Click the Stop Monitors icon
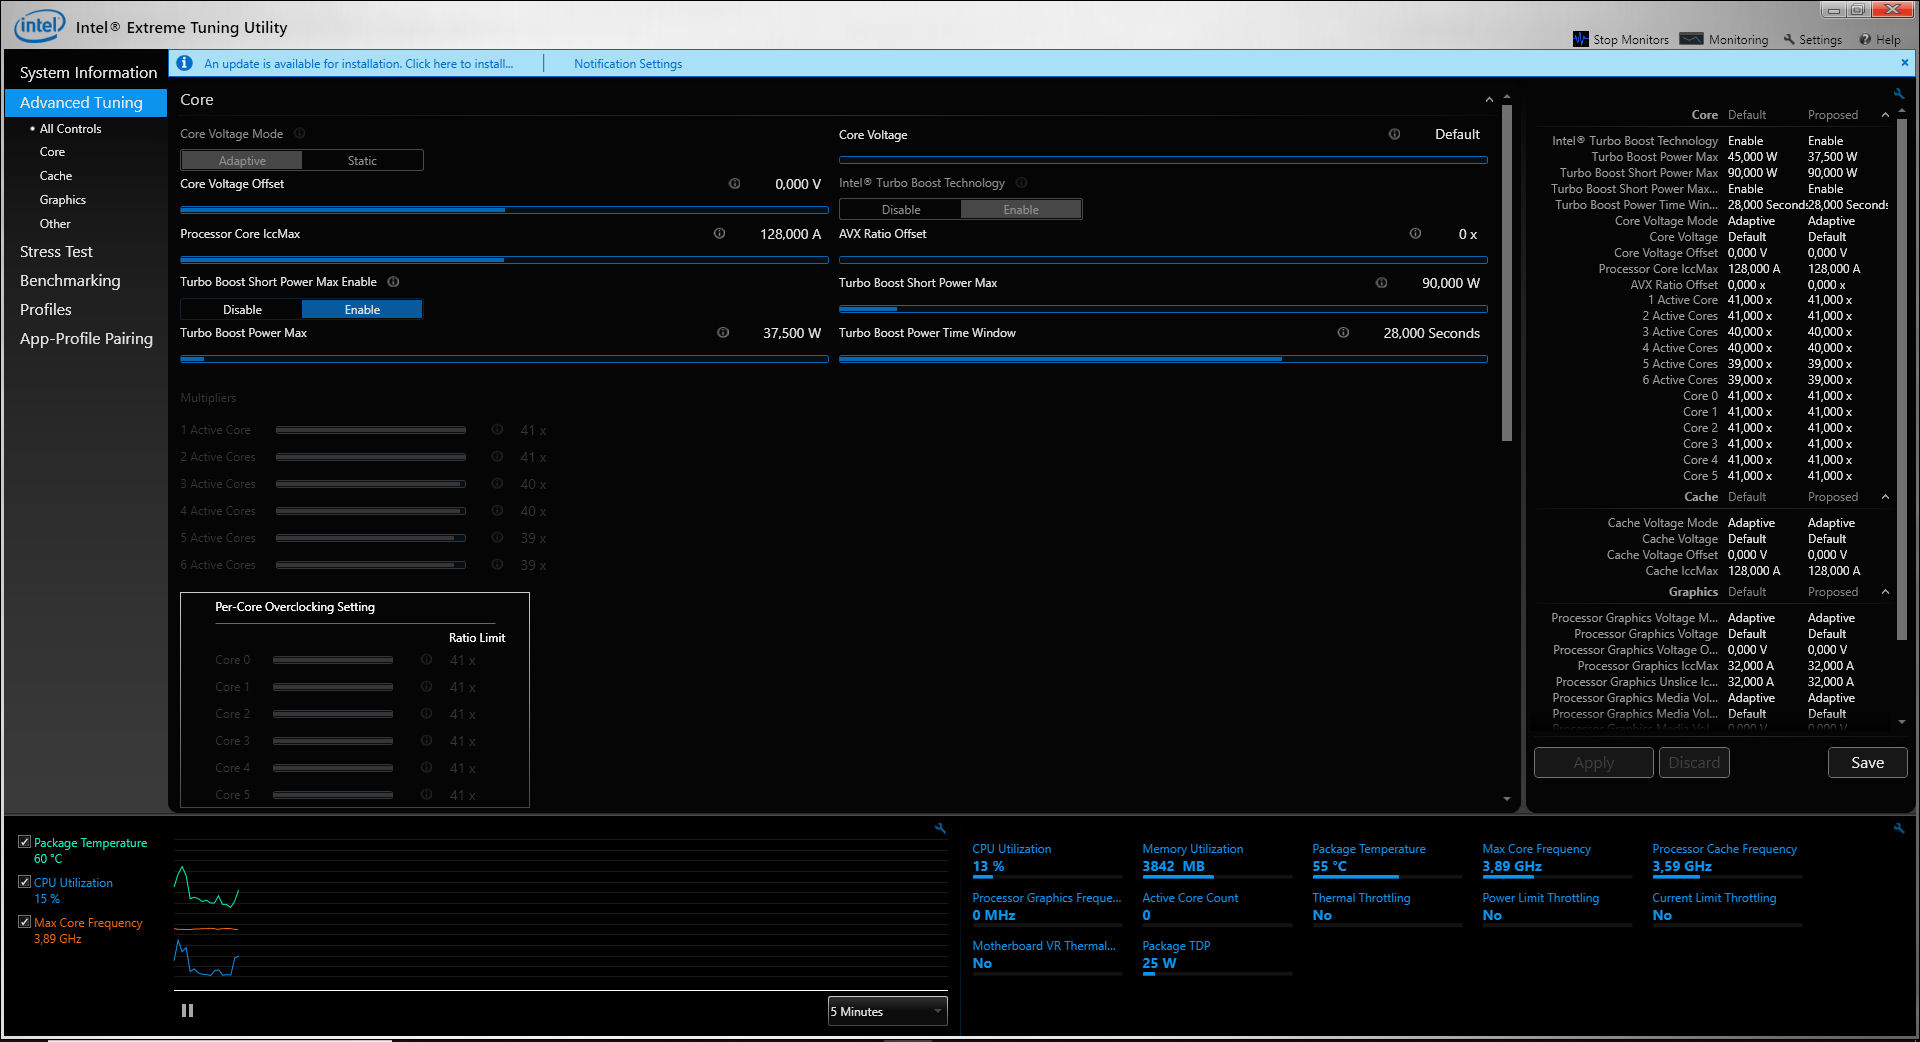The image size is (1920, 1042). point(1580,39)
